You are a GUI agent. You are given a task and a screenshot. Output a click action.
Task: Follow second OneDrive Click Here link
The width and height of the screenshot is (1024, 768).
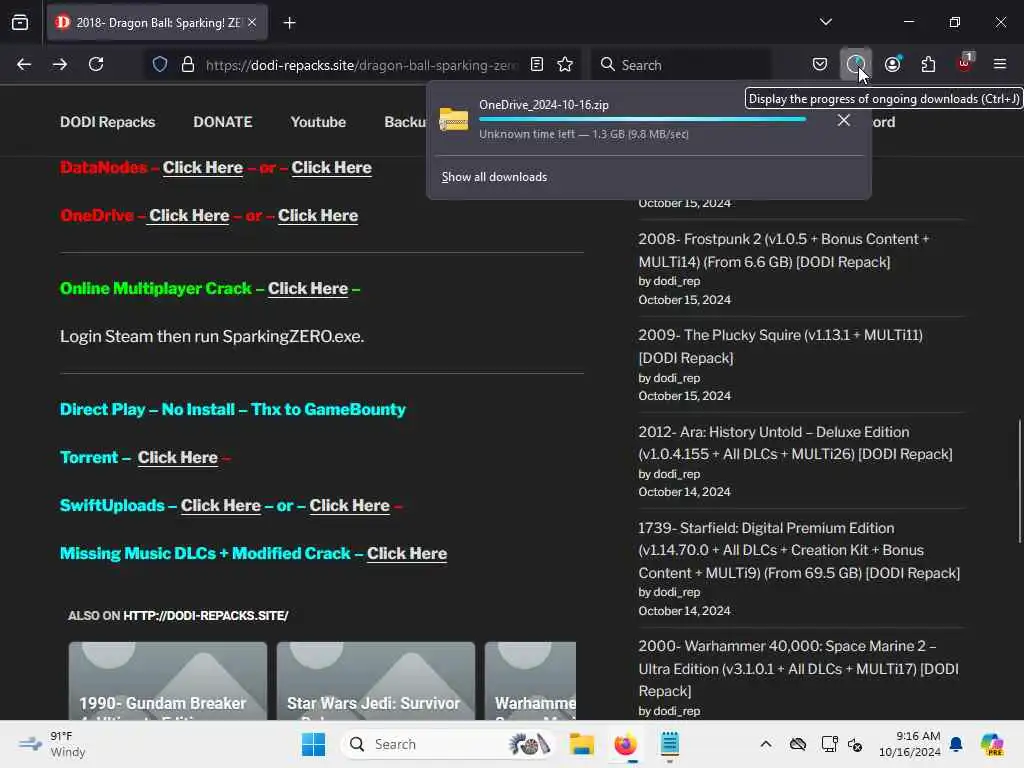[x=318, y=216]
